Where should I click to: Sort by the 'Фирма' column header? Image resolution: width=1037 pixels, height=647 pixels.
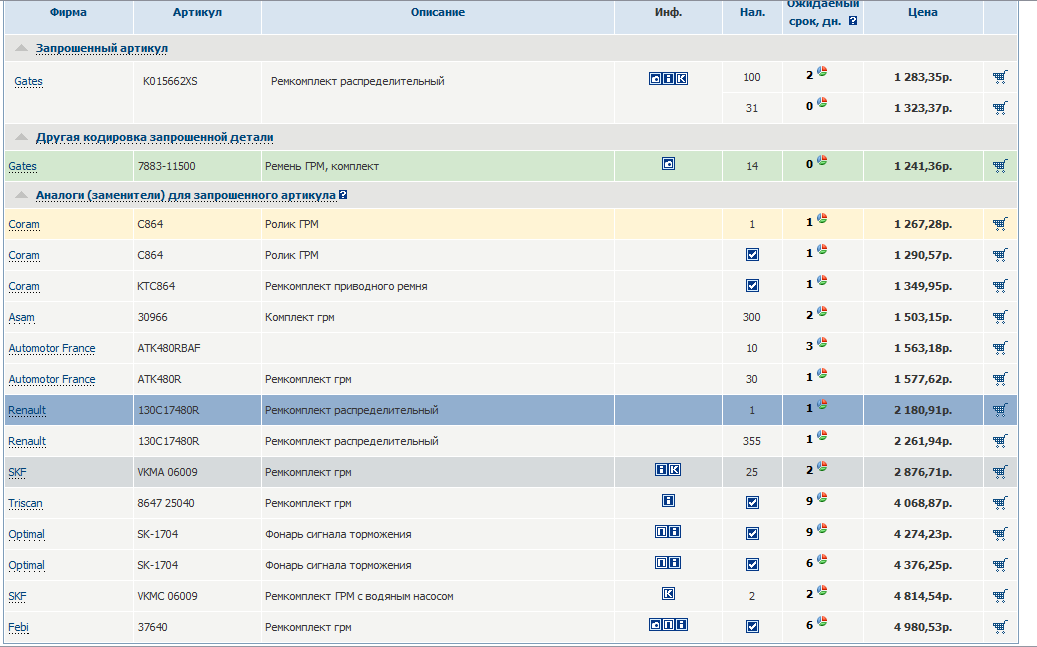67,13
